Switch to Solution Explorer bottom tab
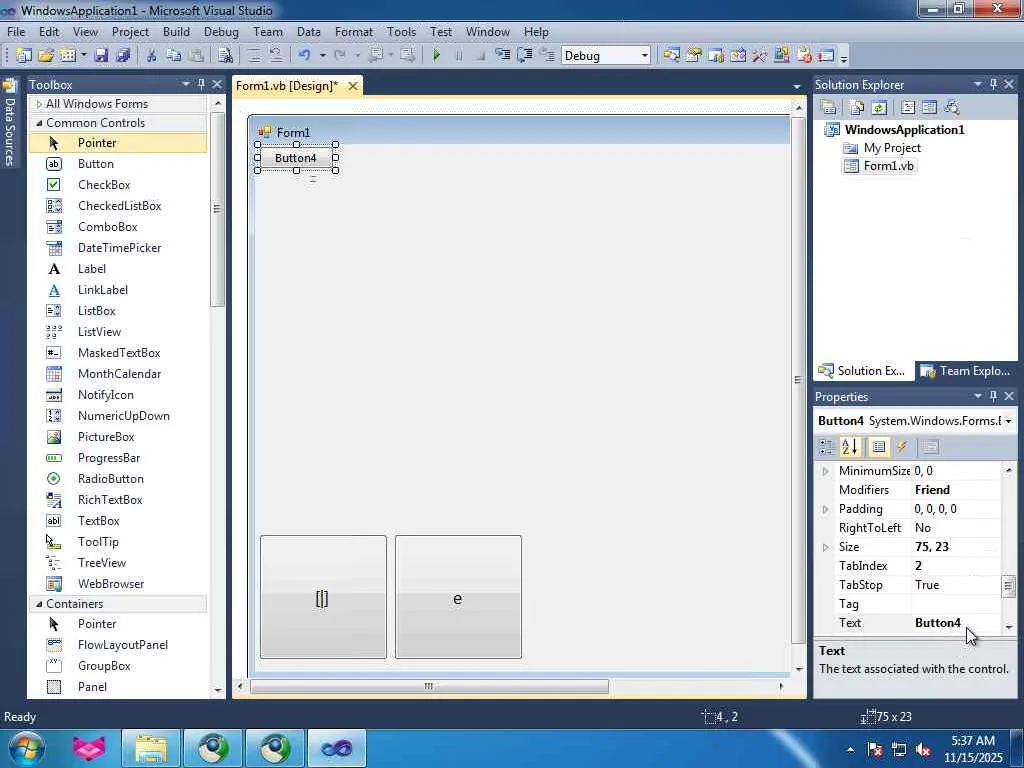1024x768 pixels. point(862,371)
